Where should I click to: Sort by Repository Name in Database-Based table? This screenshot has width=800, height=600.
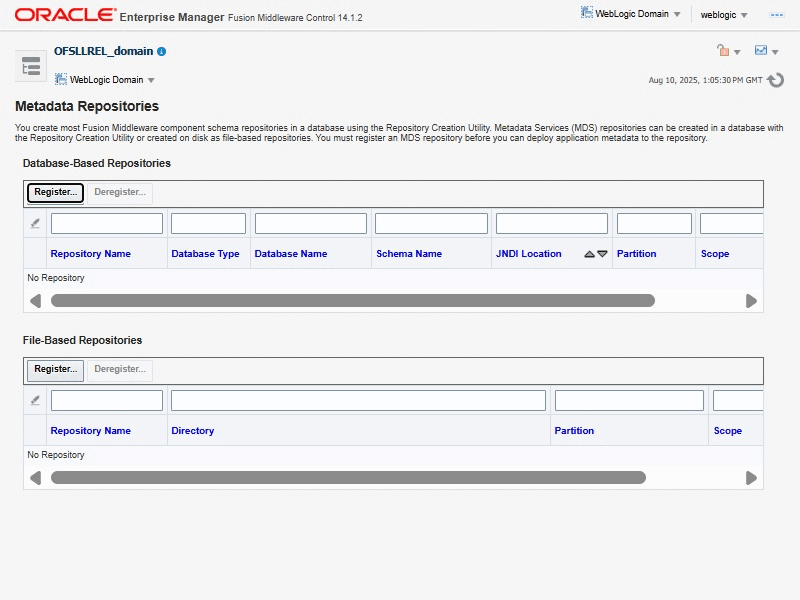(x=90, y=254)
